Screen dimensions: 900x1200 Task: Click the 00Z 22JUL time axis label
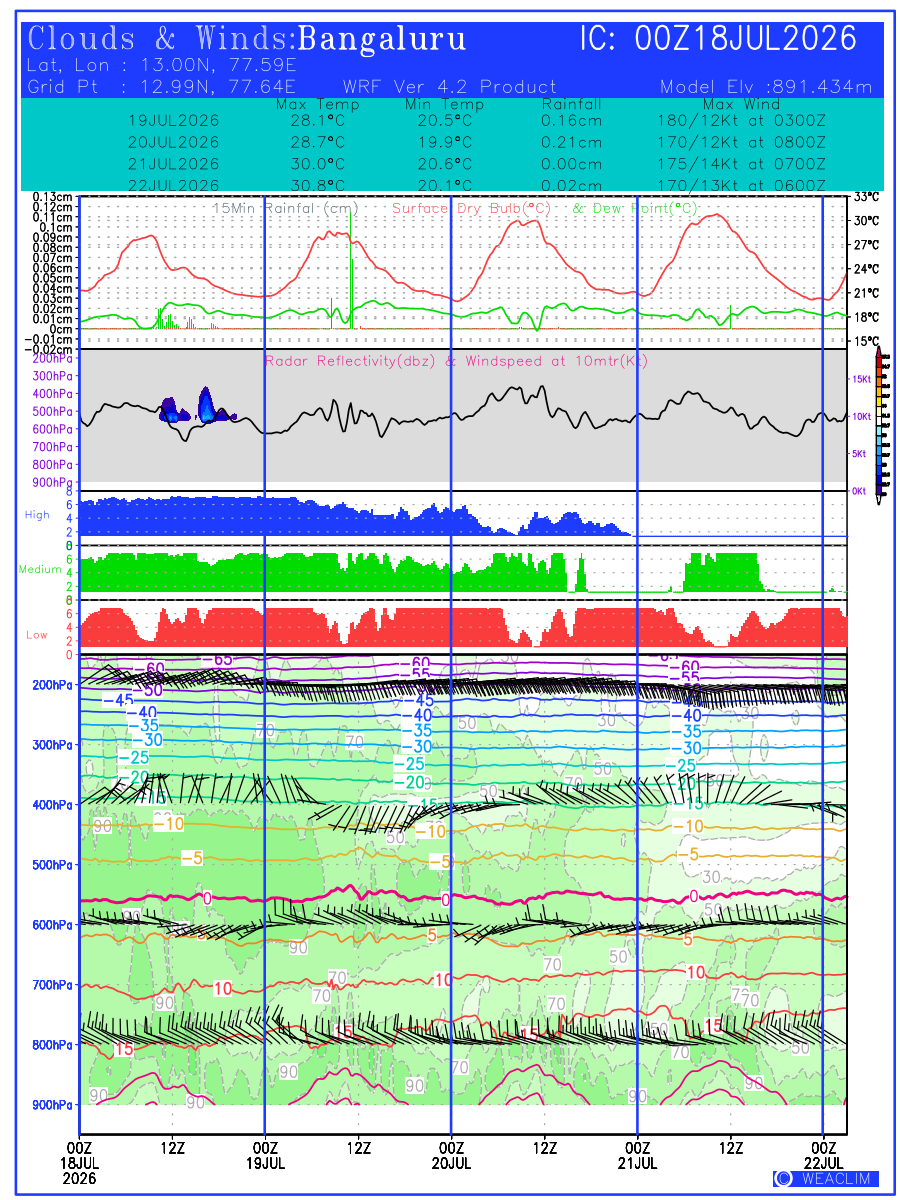(824, 1154)
